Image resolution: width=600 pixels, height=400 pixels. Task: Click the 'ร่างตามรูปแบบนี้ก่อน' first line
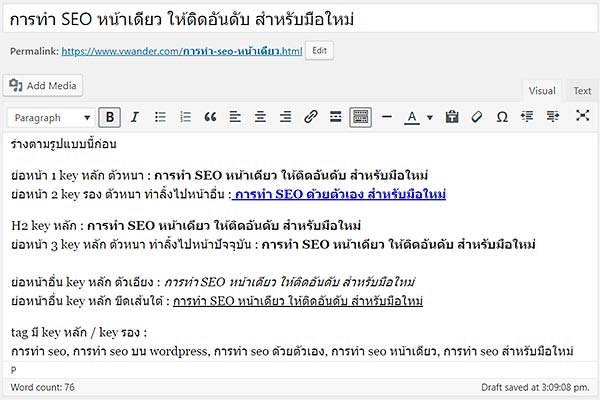64,144
